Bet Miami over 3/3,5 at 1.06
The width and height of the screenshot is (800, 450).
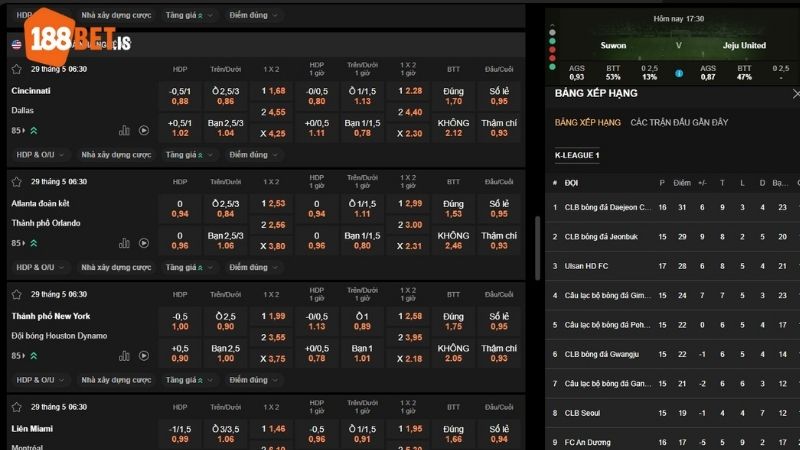click(226, 434)
